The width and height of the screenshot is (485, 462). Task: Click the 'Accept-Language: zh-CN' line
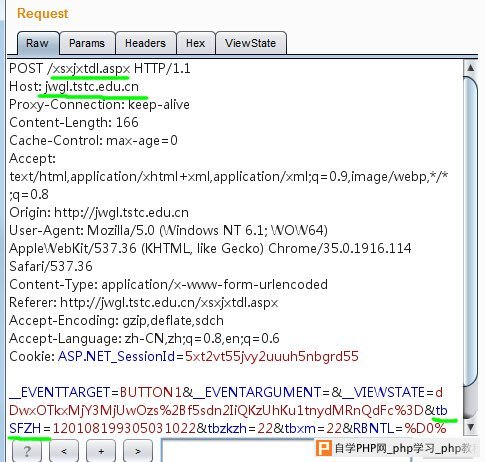coord(144,338)
